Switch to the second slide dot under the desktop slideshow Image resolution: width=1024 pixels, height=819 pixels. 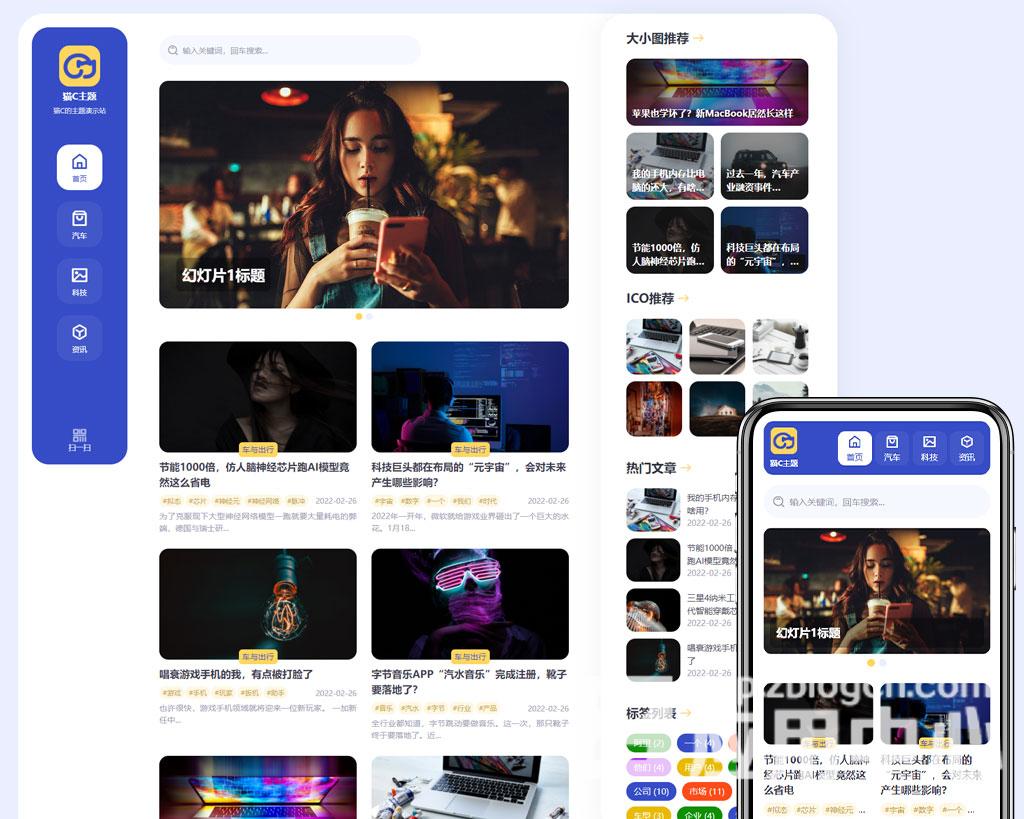(x=369, y=317)
